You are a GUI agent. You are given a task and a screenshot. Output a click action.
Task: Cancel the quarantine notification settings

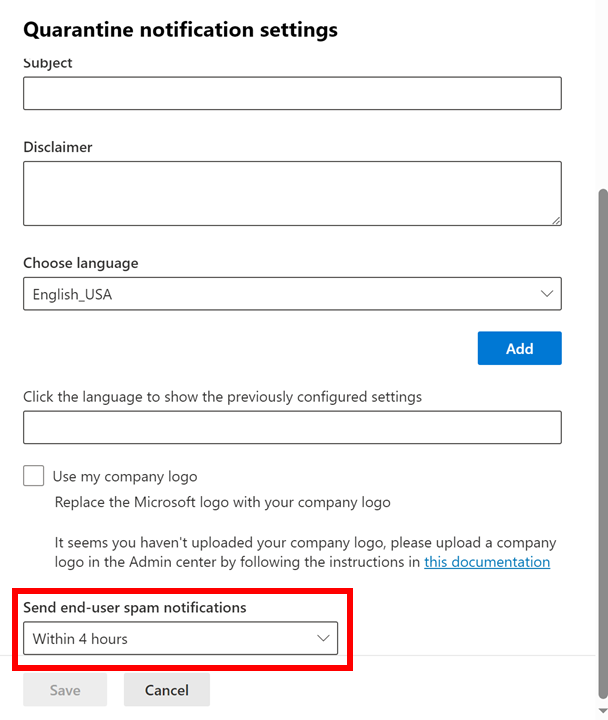[x=167, y=690]
